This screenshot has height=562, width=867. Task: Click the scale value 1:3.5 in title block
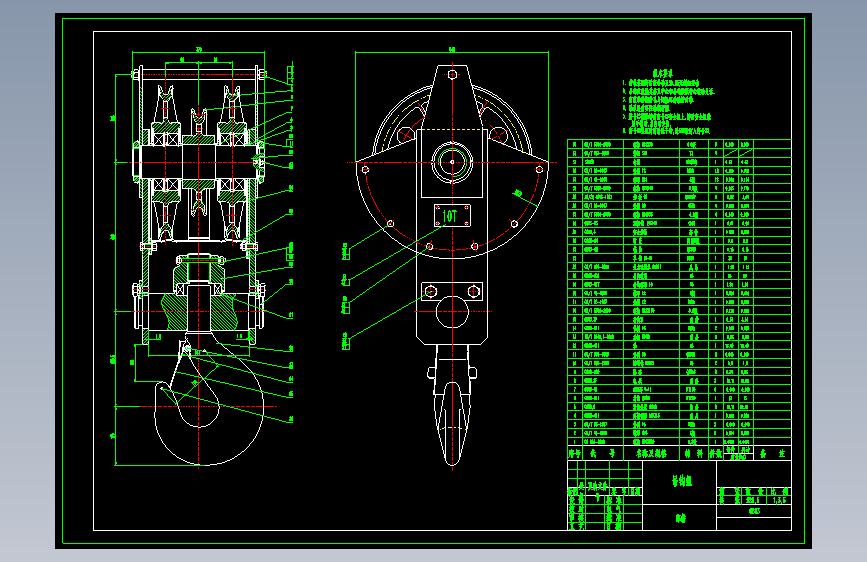pos(780,500)
